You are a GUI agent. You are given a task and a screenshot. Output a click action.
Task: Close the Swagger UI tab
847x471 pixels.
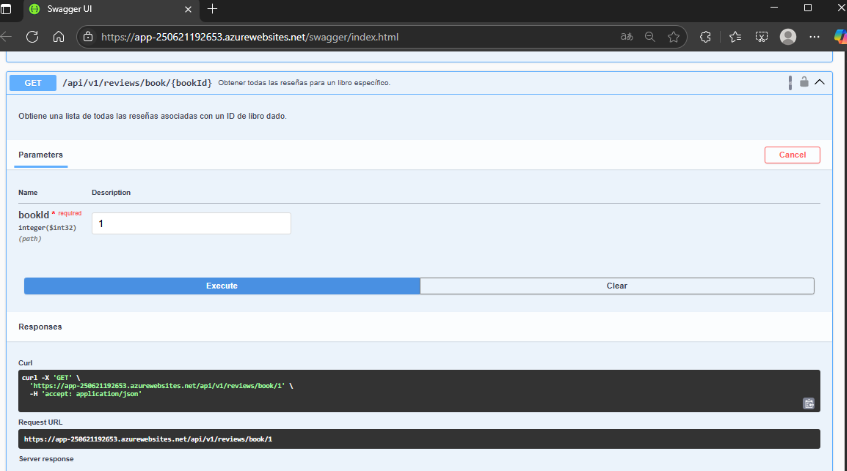pos(188,9)
